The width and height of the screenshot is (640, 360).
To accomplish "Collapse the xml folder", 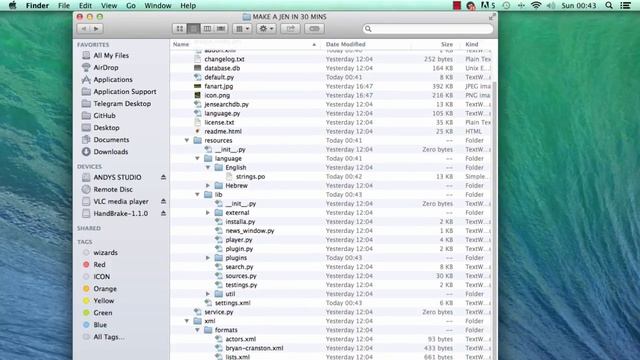I will point(187,321).
